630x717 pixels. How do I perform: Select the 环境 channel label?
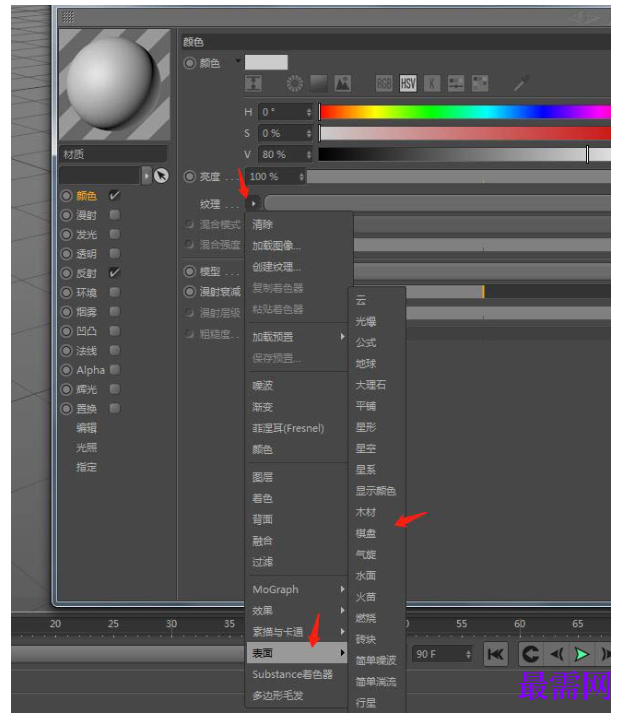click(86, 292)
